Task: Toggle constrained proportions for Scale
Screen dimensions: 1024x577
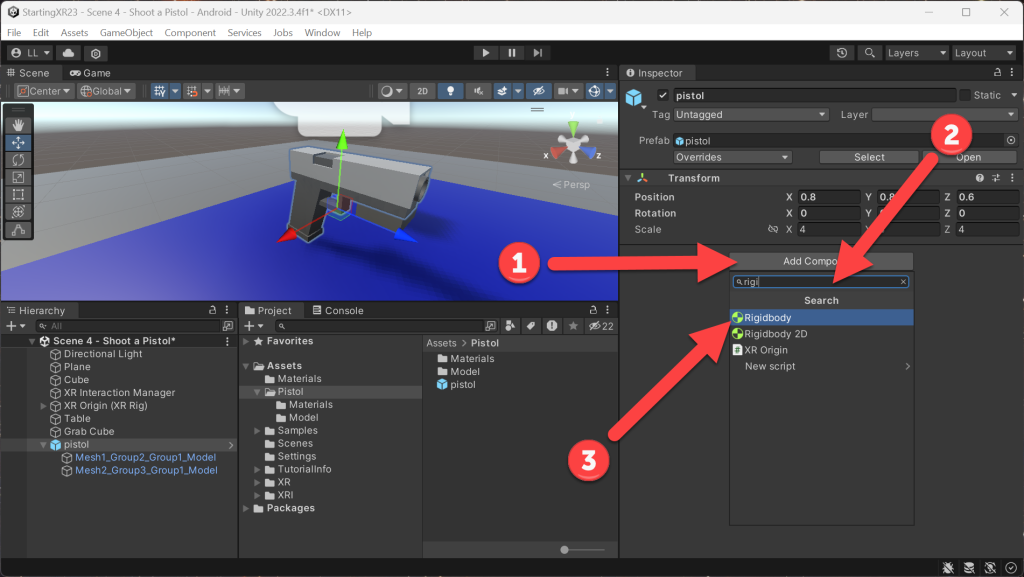Action: point(773,229)
